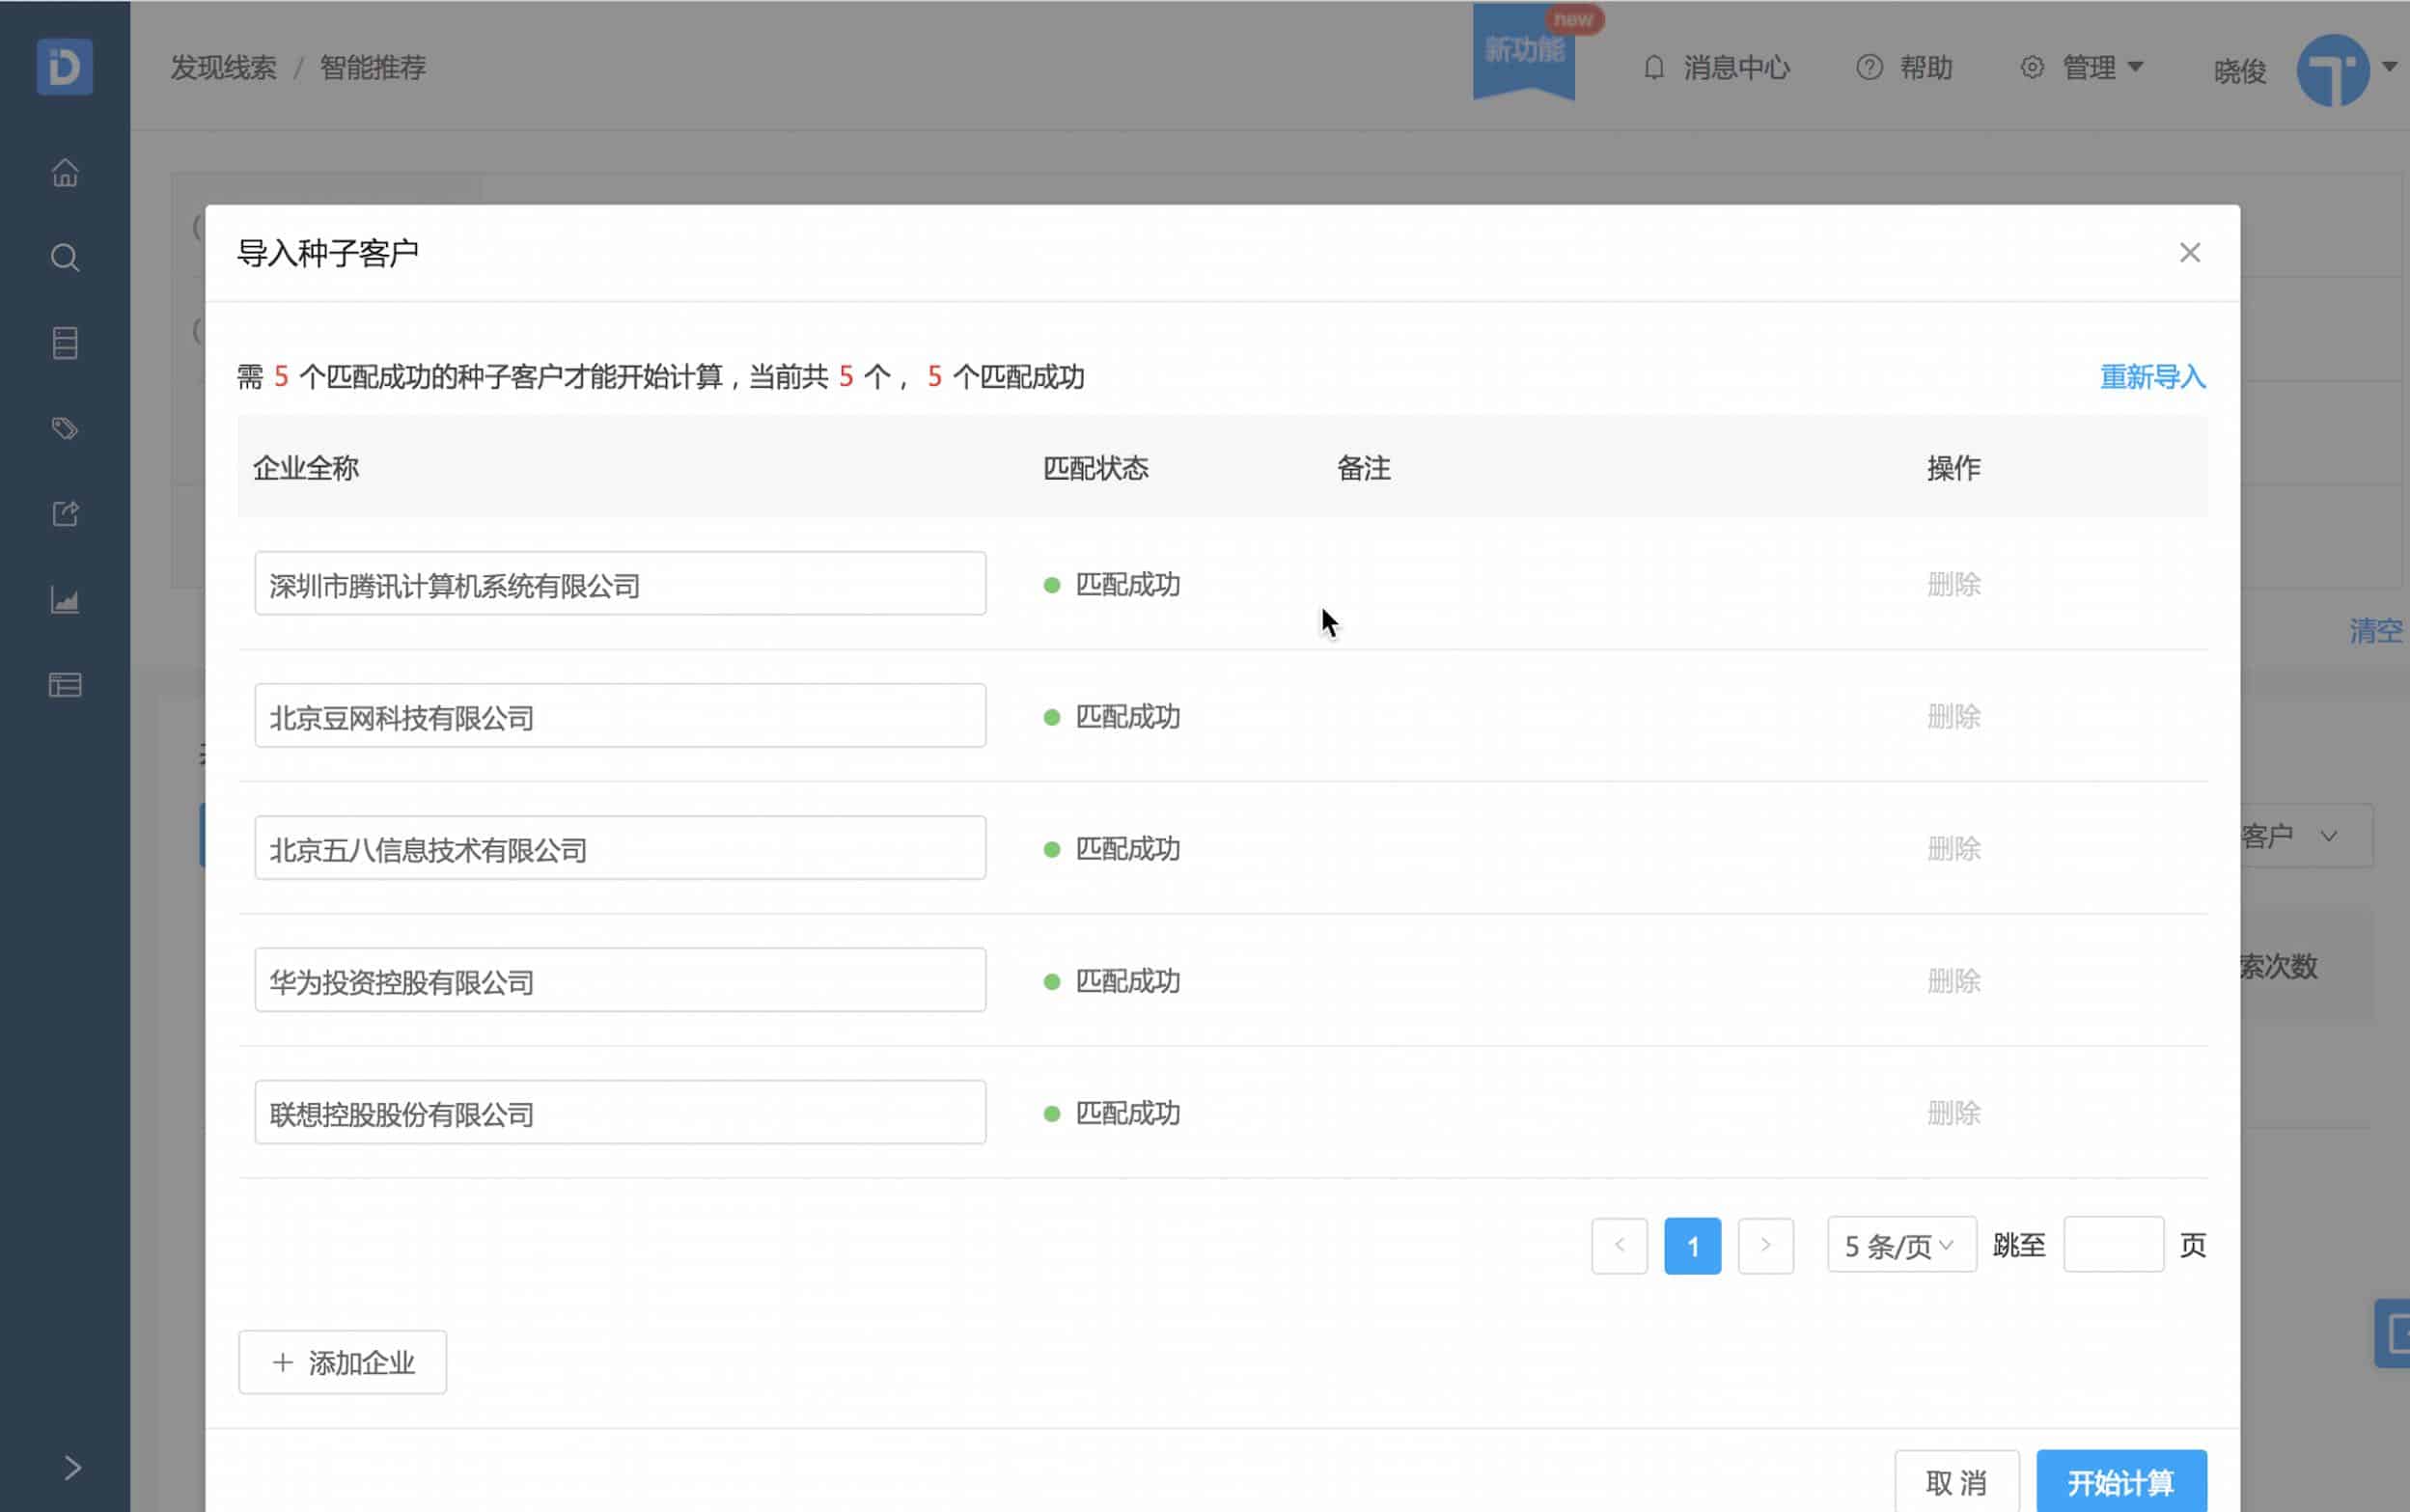Image resolution: width=2410 pixels, height=1512 pixels.
Task: Click the 匹配状态 column header
Action: 1096,468
